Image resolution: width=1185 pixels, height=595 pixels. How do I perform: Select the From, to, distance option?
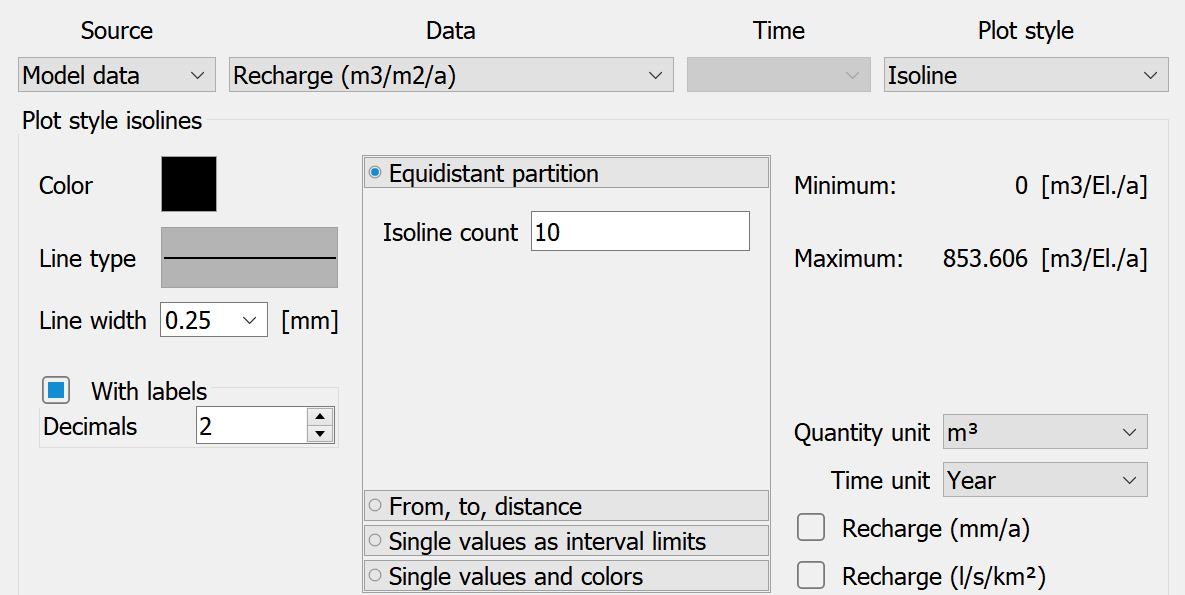(x=566, y=506)
